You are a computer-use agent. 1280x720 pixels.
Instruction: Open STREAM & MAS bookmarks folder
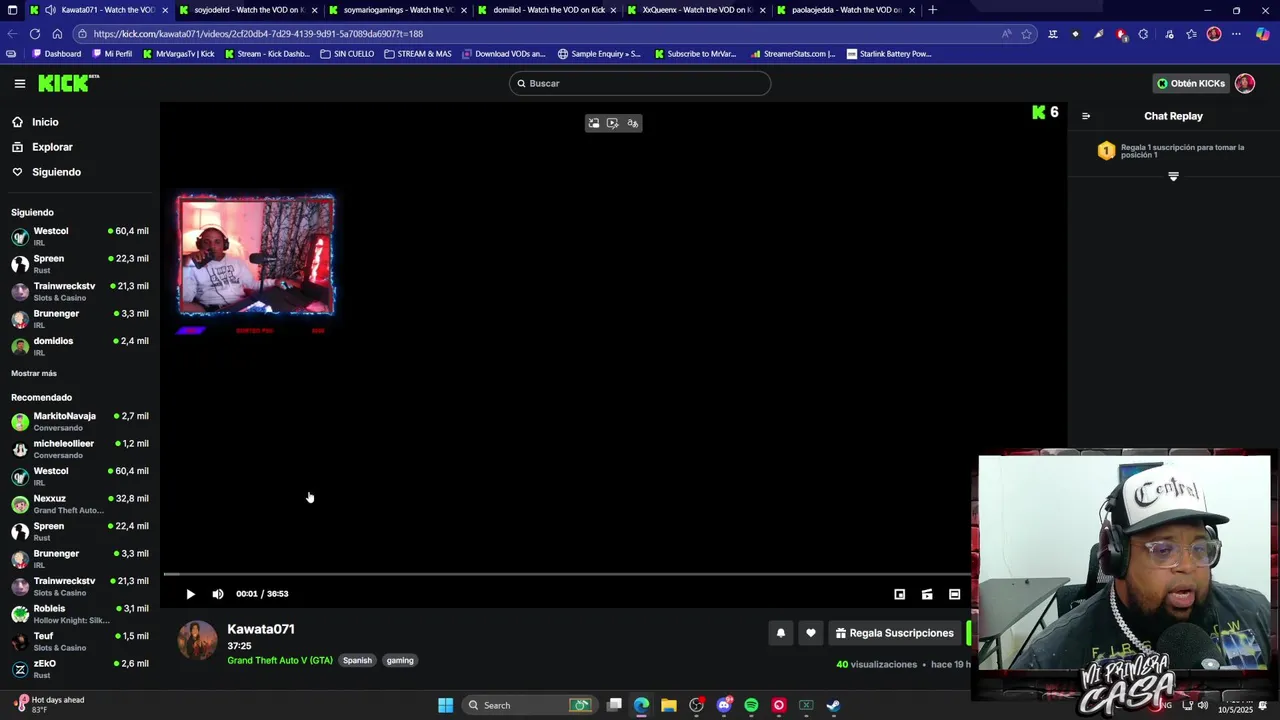tap(418, 54)
